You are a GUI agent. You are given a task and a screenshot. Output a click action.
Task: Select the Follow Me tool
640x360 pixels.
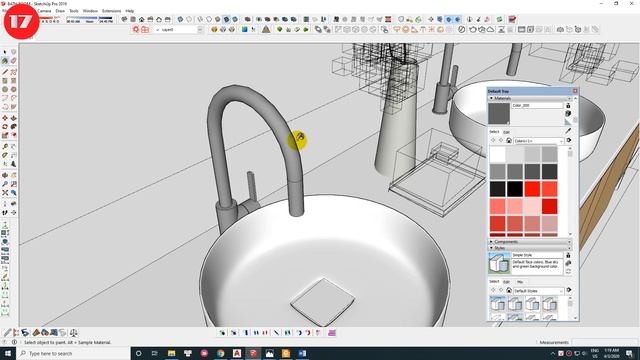[x=13, y=127]
